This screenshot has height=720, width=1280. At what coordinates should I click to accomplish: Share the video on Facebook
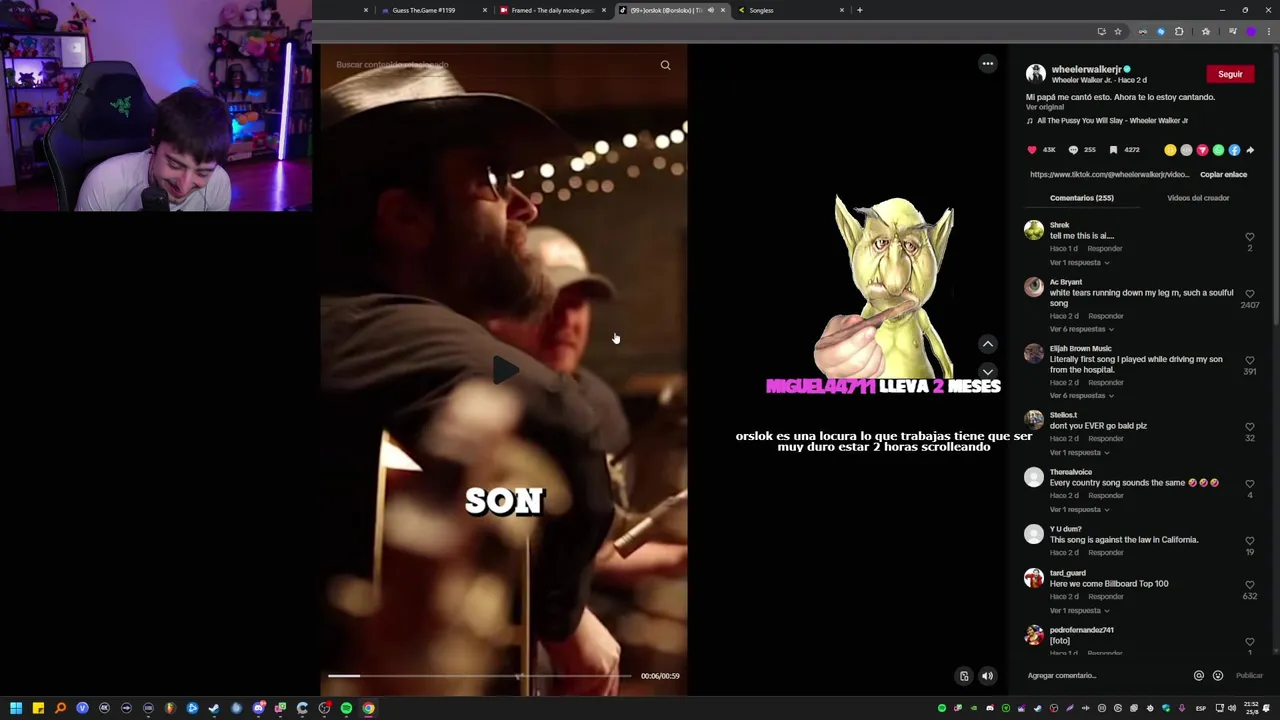[1234, 150]
